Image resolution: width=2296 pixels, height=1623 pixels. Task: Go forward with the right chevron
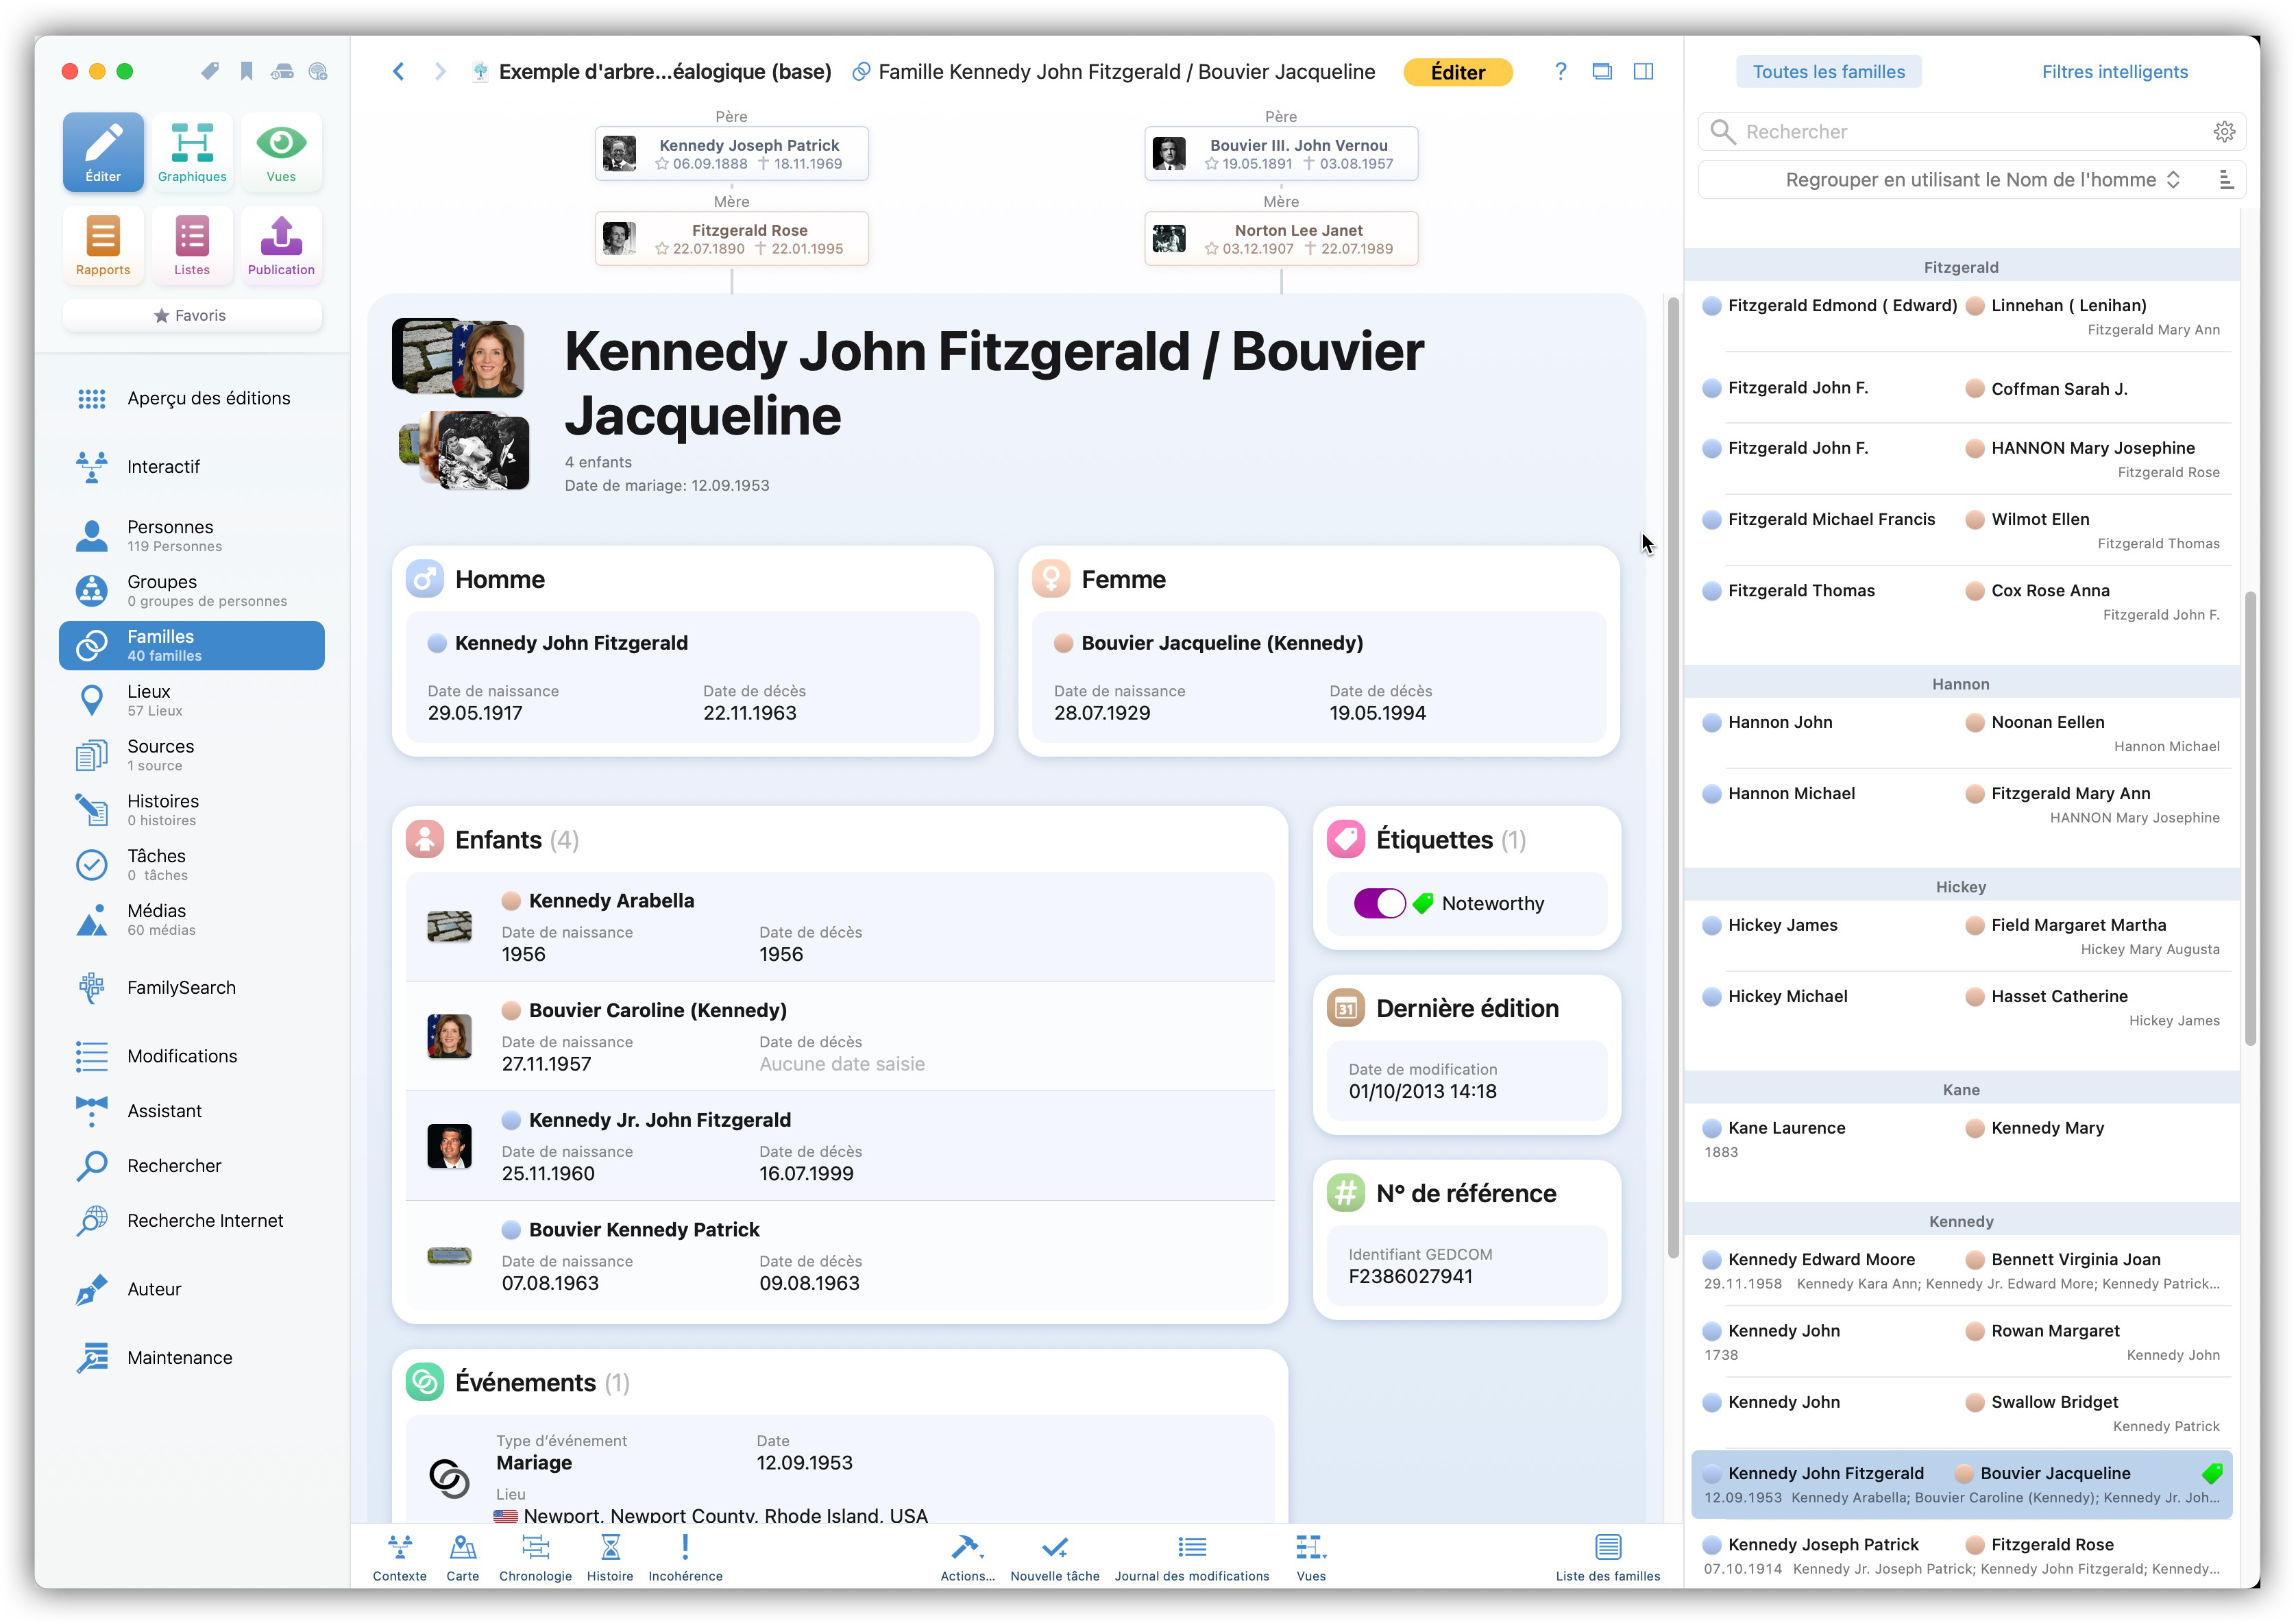[x=440, y=71]
